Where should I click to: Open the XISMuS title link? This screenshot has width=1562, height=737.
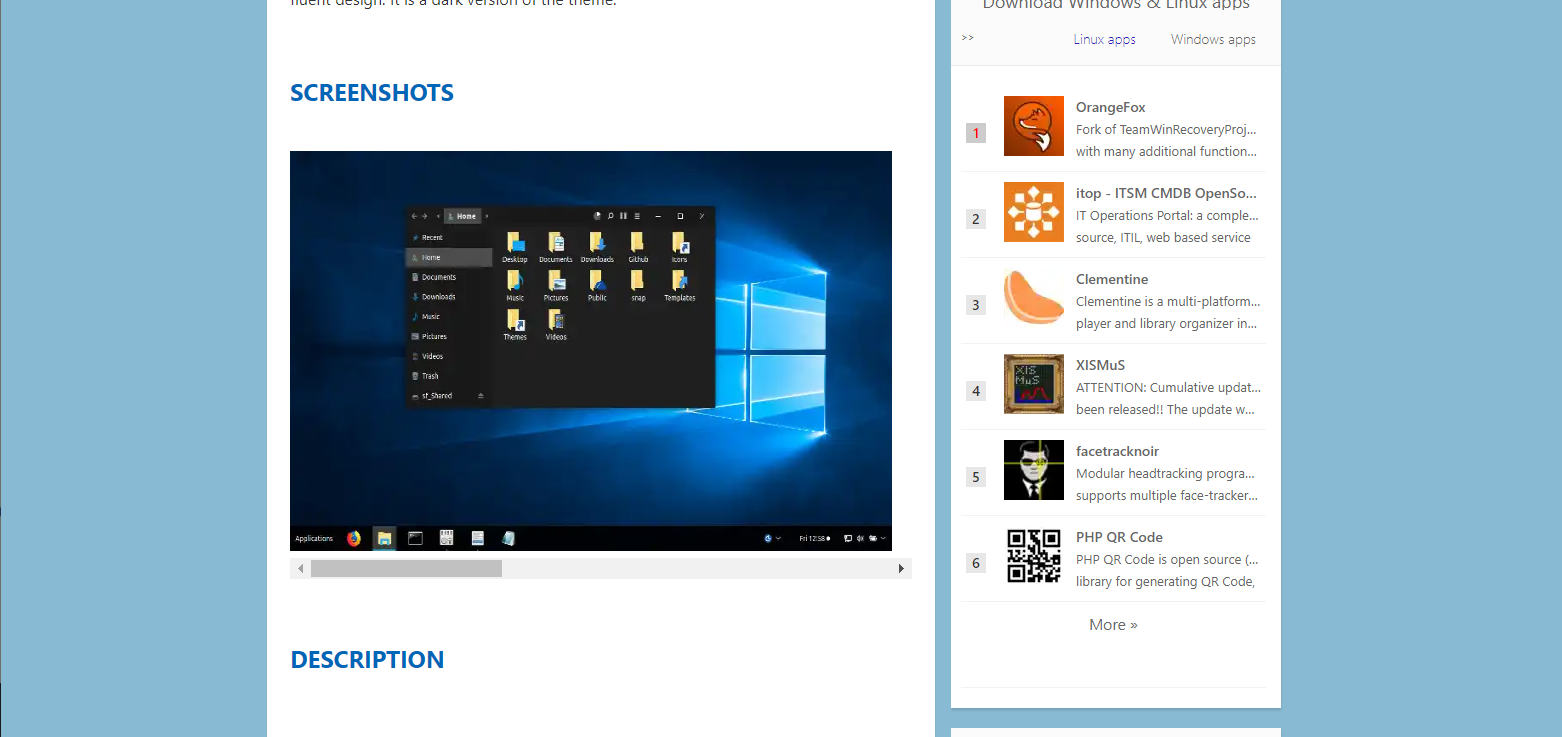[x=1100, y=365]
